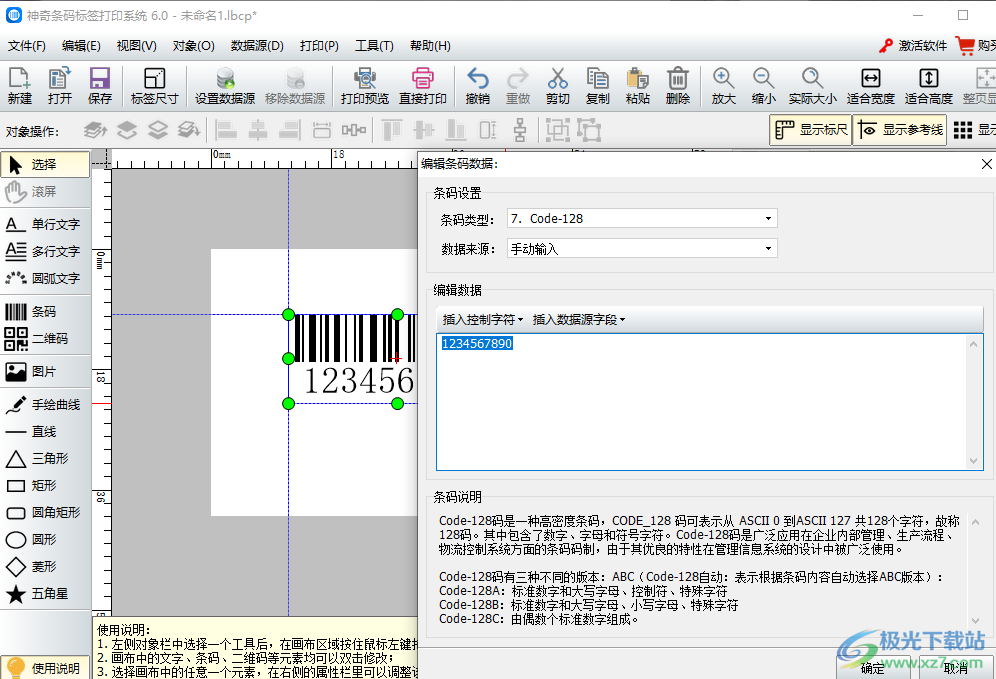Click 条码说明 scrollbar down arrow
The width and height of the screenshot is (996, 679).
click(976, 621)
